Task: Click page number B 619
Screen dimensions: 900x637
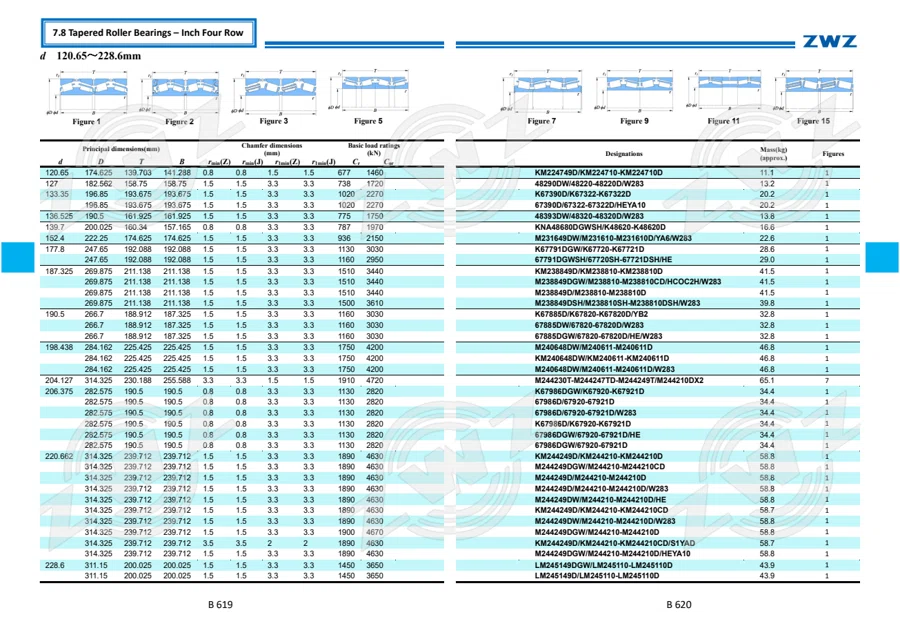Action: click(220, 604)
